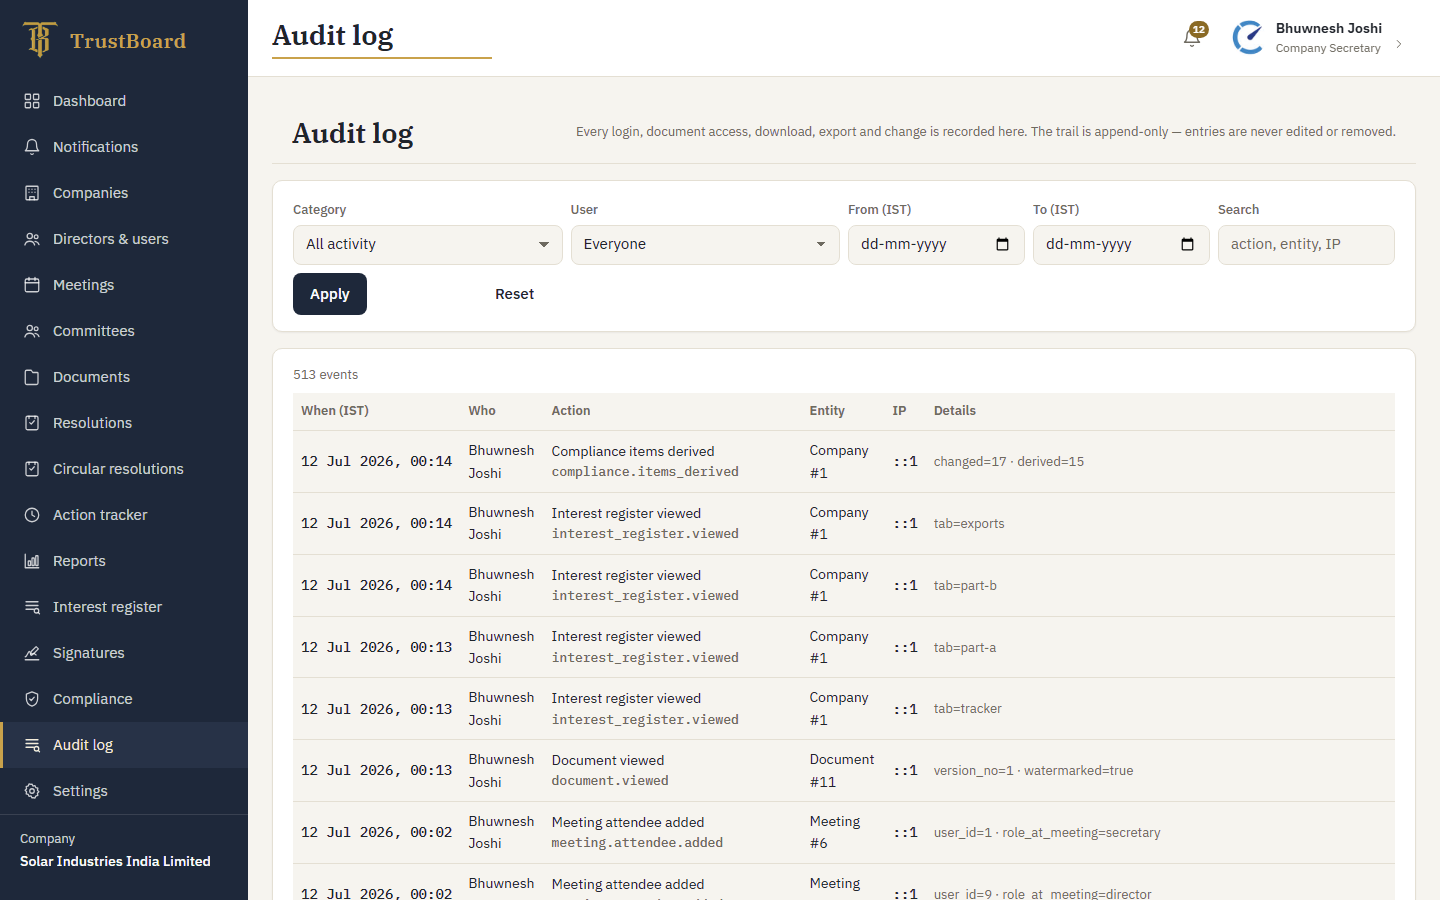
Task: Click the Documents file icon
Action: click(x=32, y=377)
